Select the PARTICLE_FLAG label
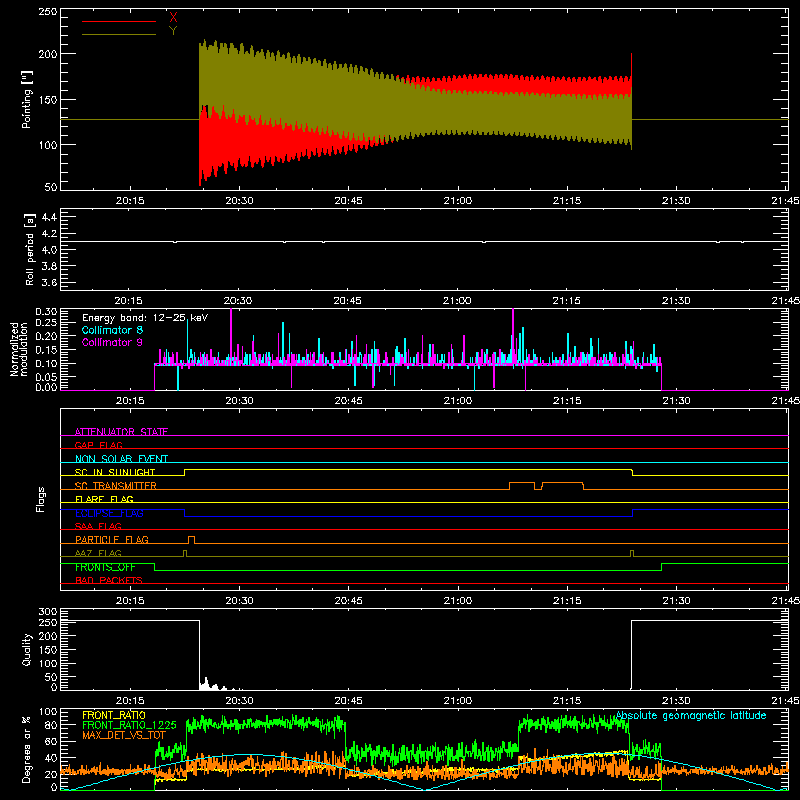Image resolution: width=800 pixels, height=800 pixels. pyautogui.click(x=112, y=539)
